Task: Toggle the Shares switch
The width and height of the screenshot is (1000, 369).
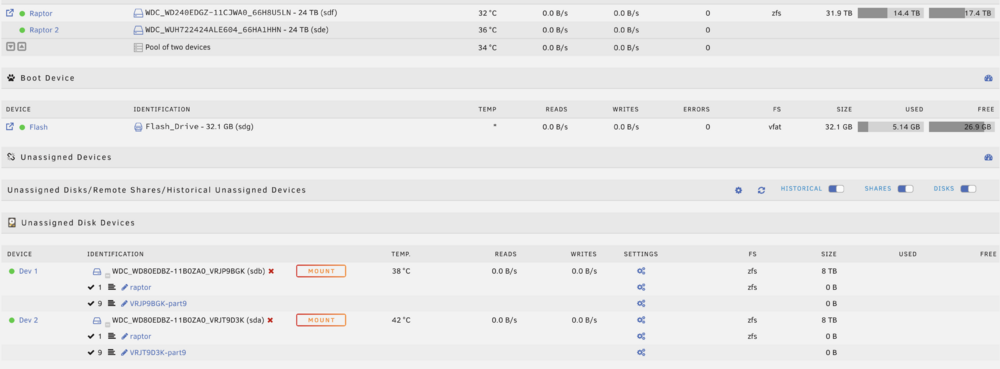Action: (905, 189)
